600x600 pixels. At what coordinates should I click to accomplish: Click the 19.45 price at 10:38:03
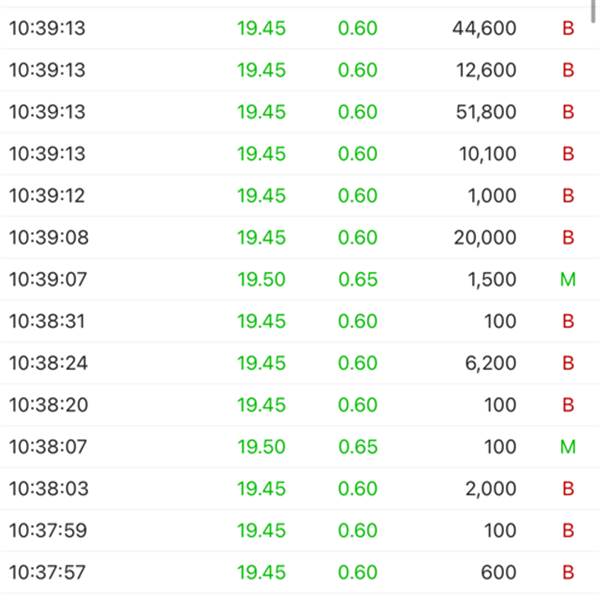(x=261, y=489)
